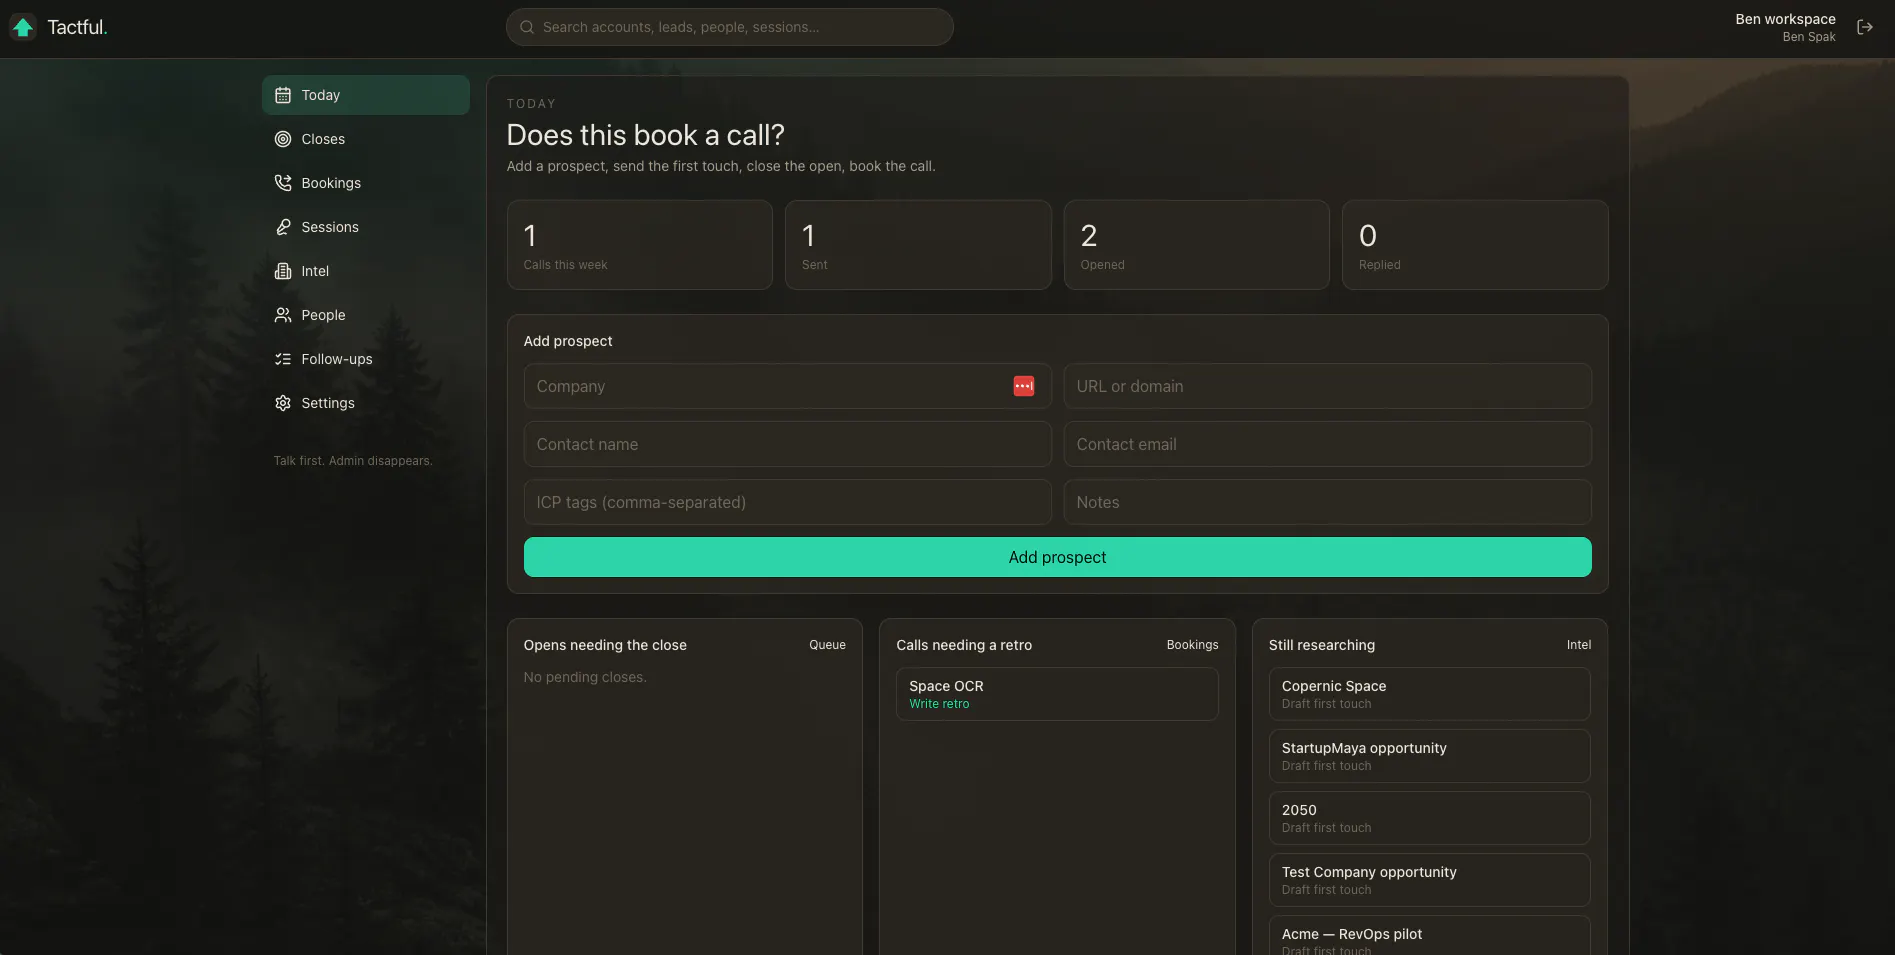Open the Today section
Screen dimensions: 1895x955
[366, 95]
